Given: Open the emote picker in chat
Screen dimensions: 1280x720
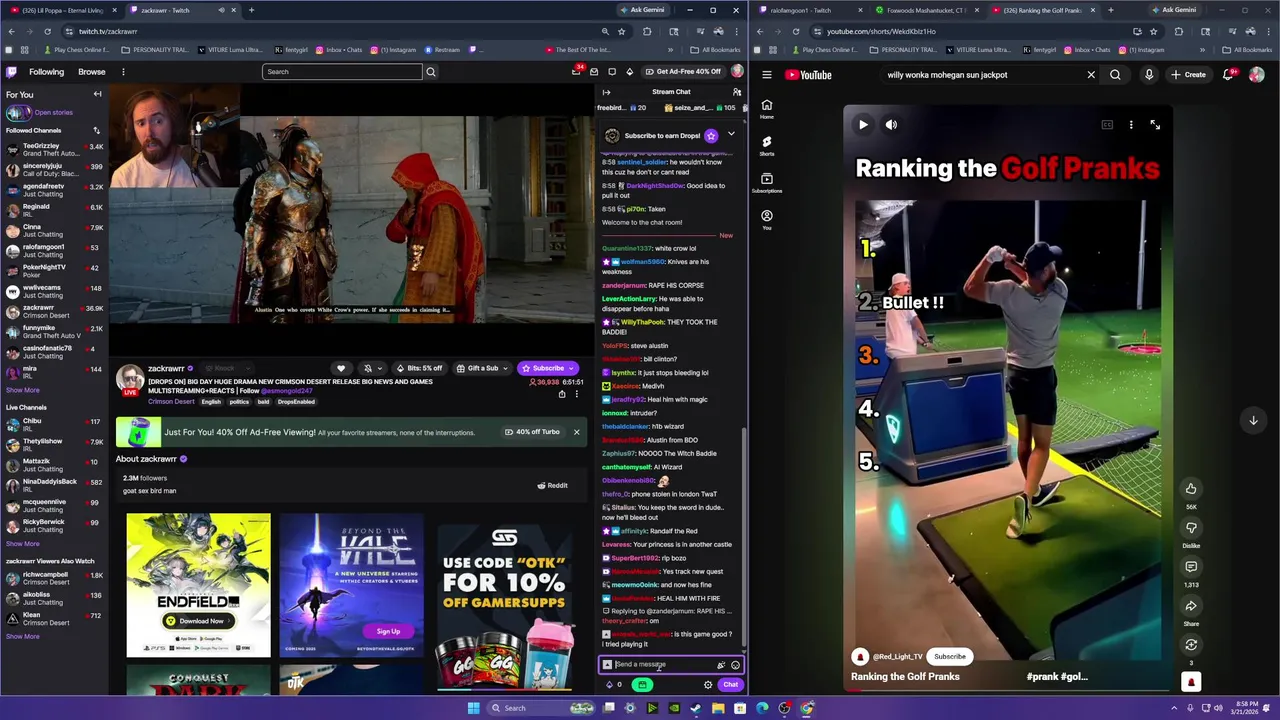Looking at the screenshot, I should [x=735, y=665].
